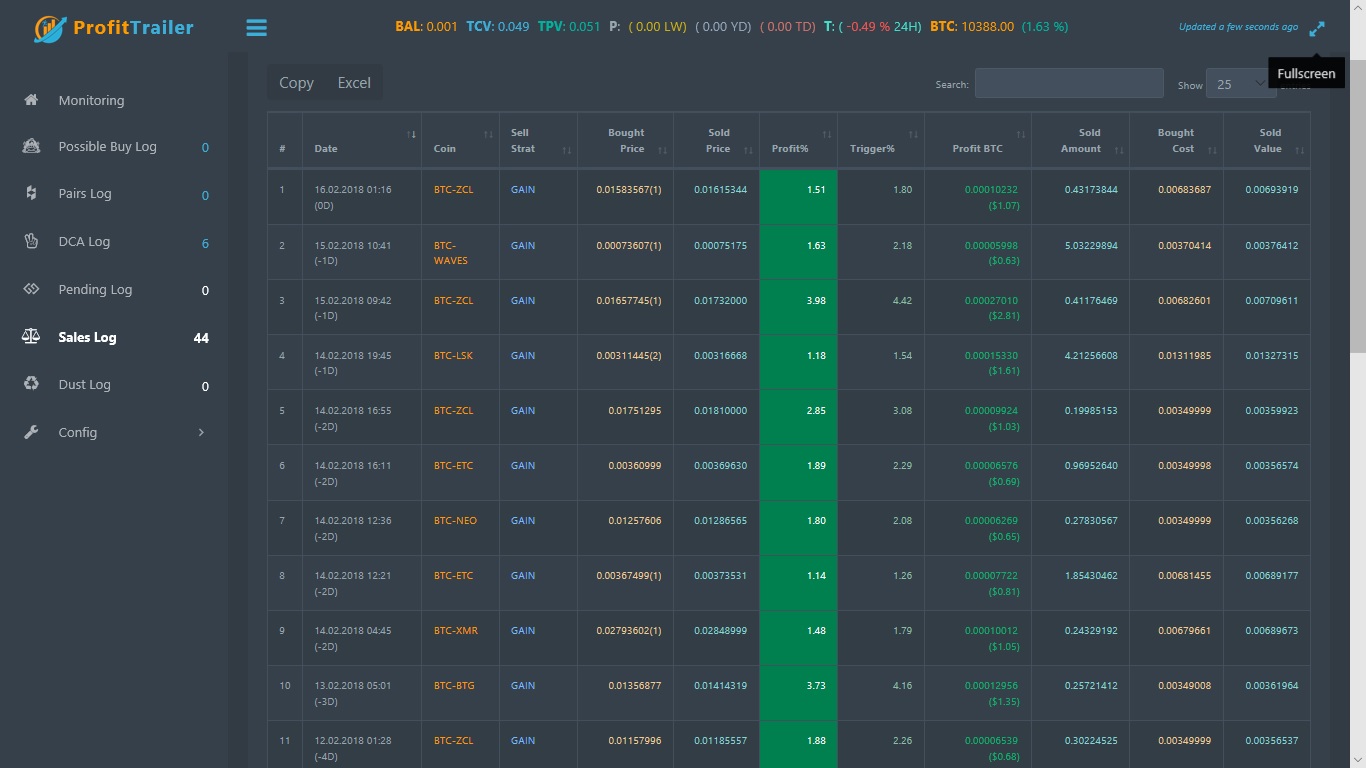Sort by the Profit% column header
This screenshot has height=768, width=1366.
click(x=798, y=140)
